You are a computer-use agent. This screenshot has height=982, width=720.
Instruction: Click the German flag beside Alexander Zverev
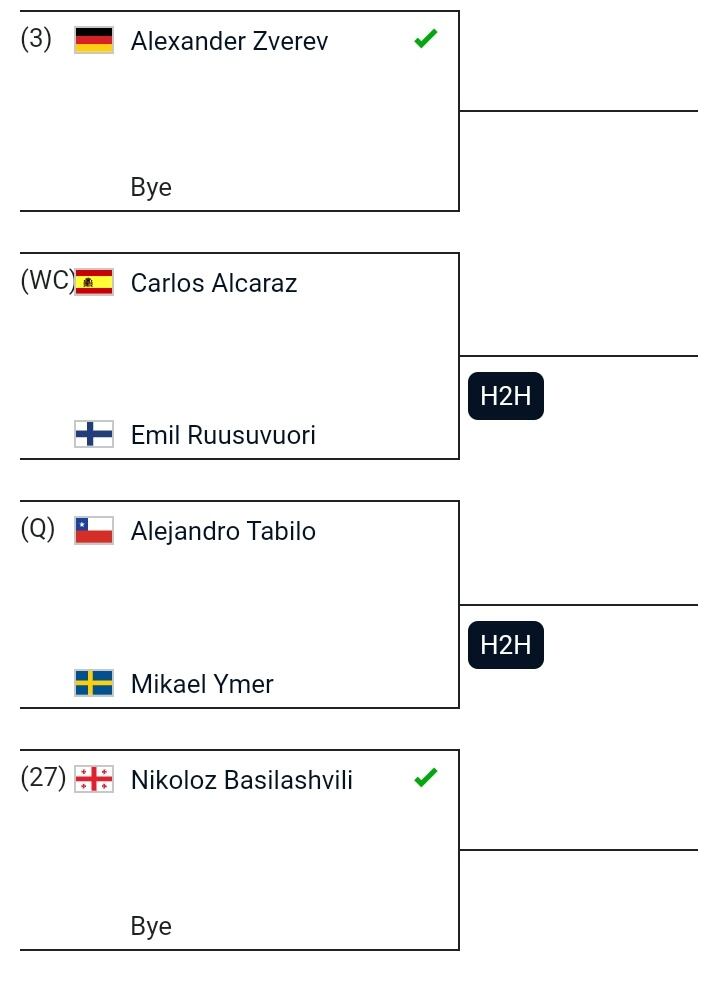[94, 40]
